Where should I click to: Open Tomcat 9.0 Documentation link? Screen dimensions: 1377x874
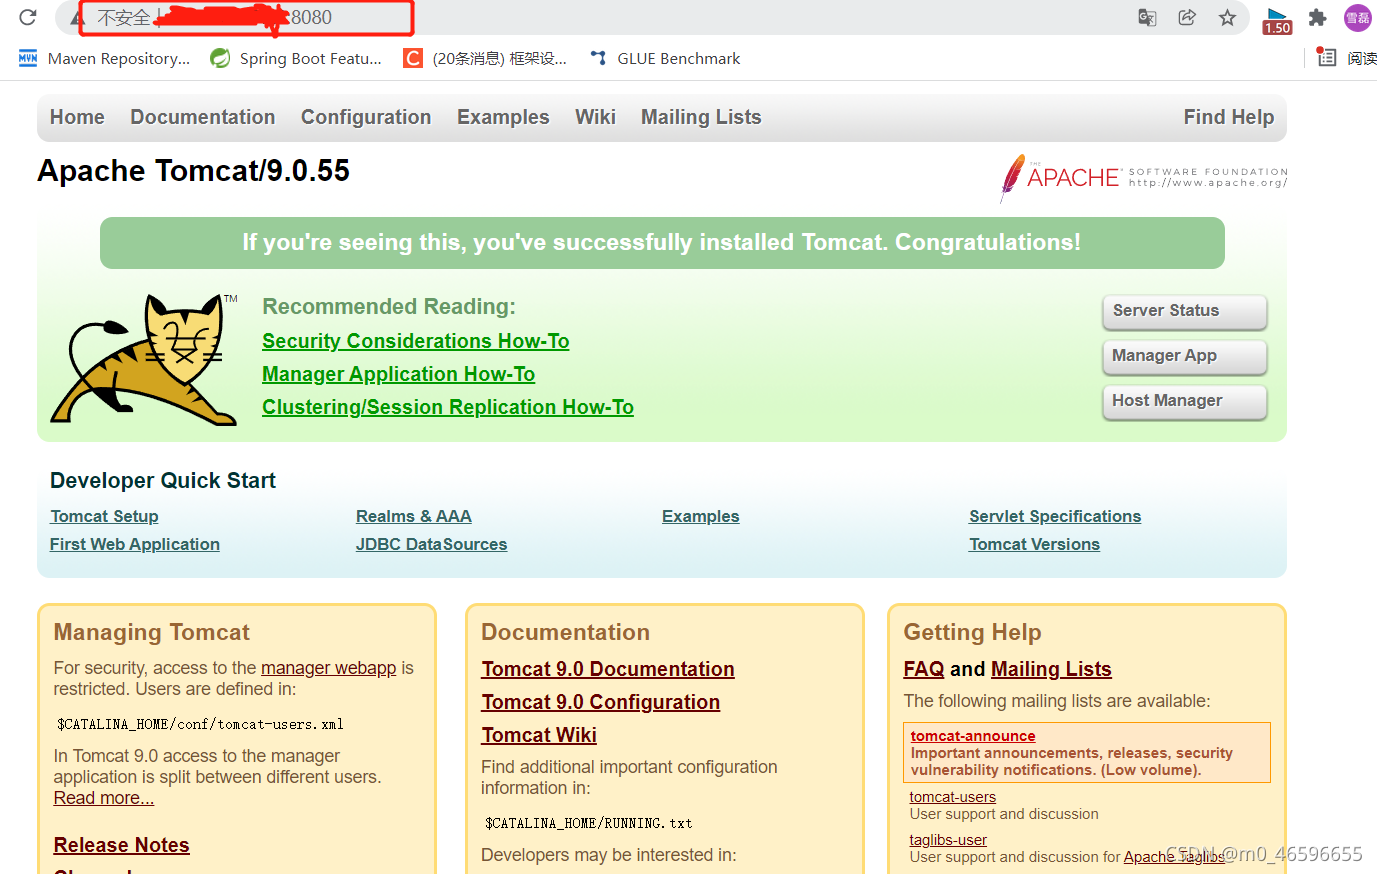[x=608, y=669]
